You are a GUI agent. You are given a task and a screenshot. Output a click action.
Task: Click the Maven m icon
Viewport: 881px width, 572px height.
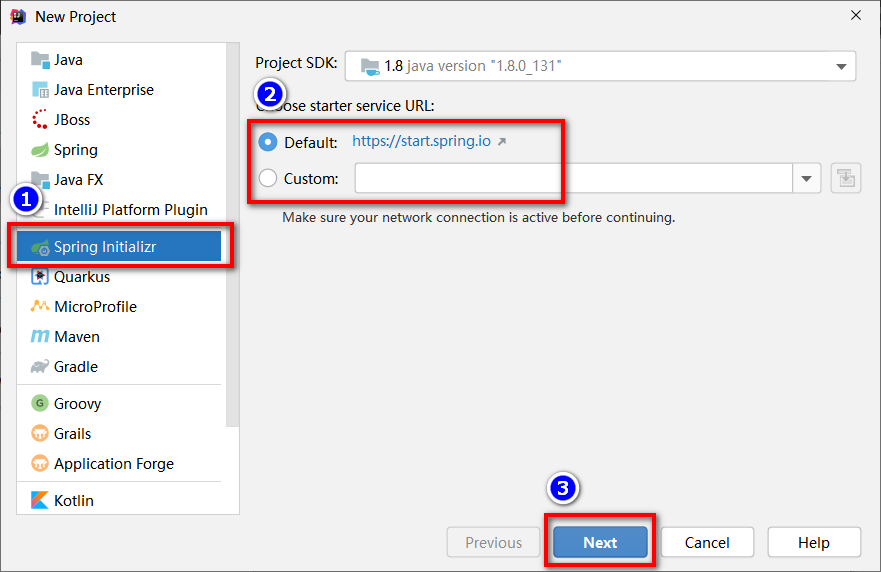pos(40,337)
